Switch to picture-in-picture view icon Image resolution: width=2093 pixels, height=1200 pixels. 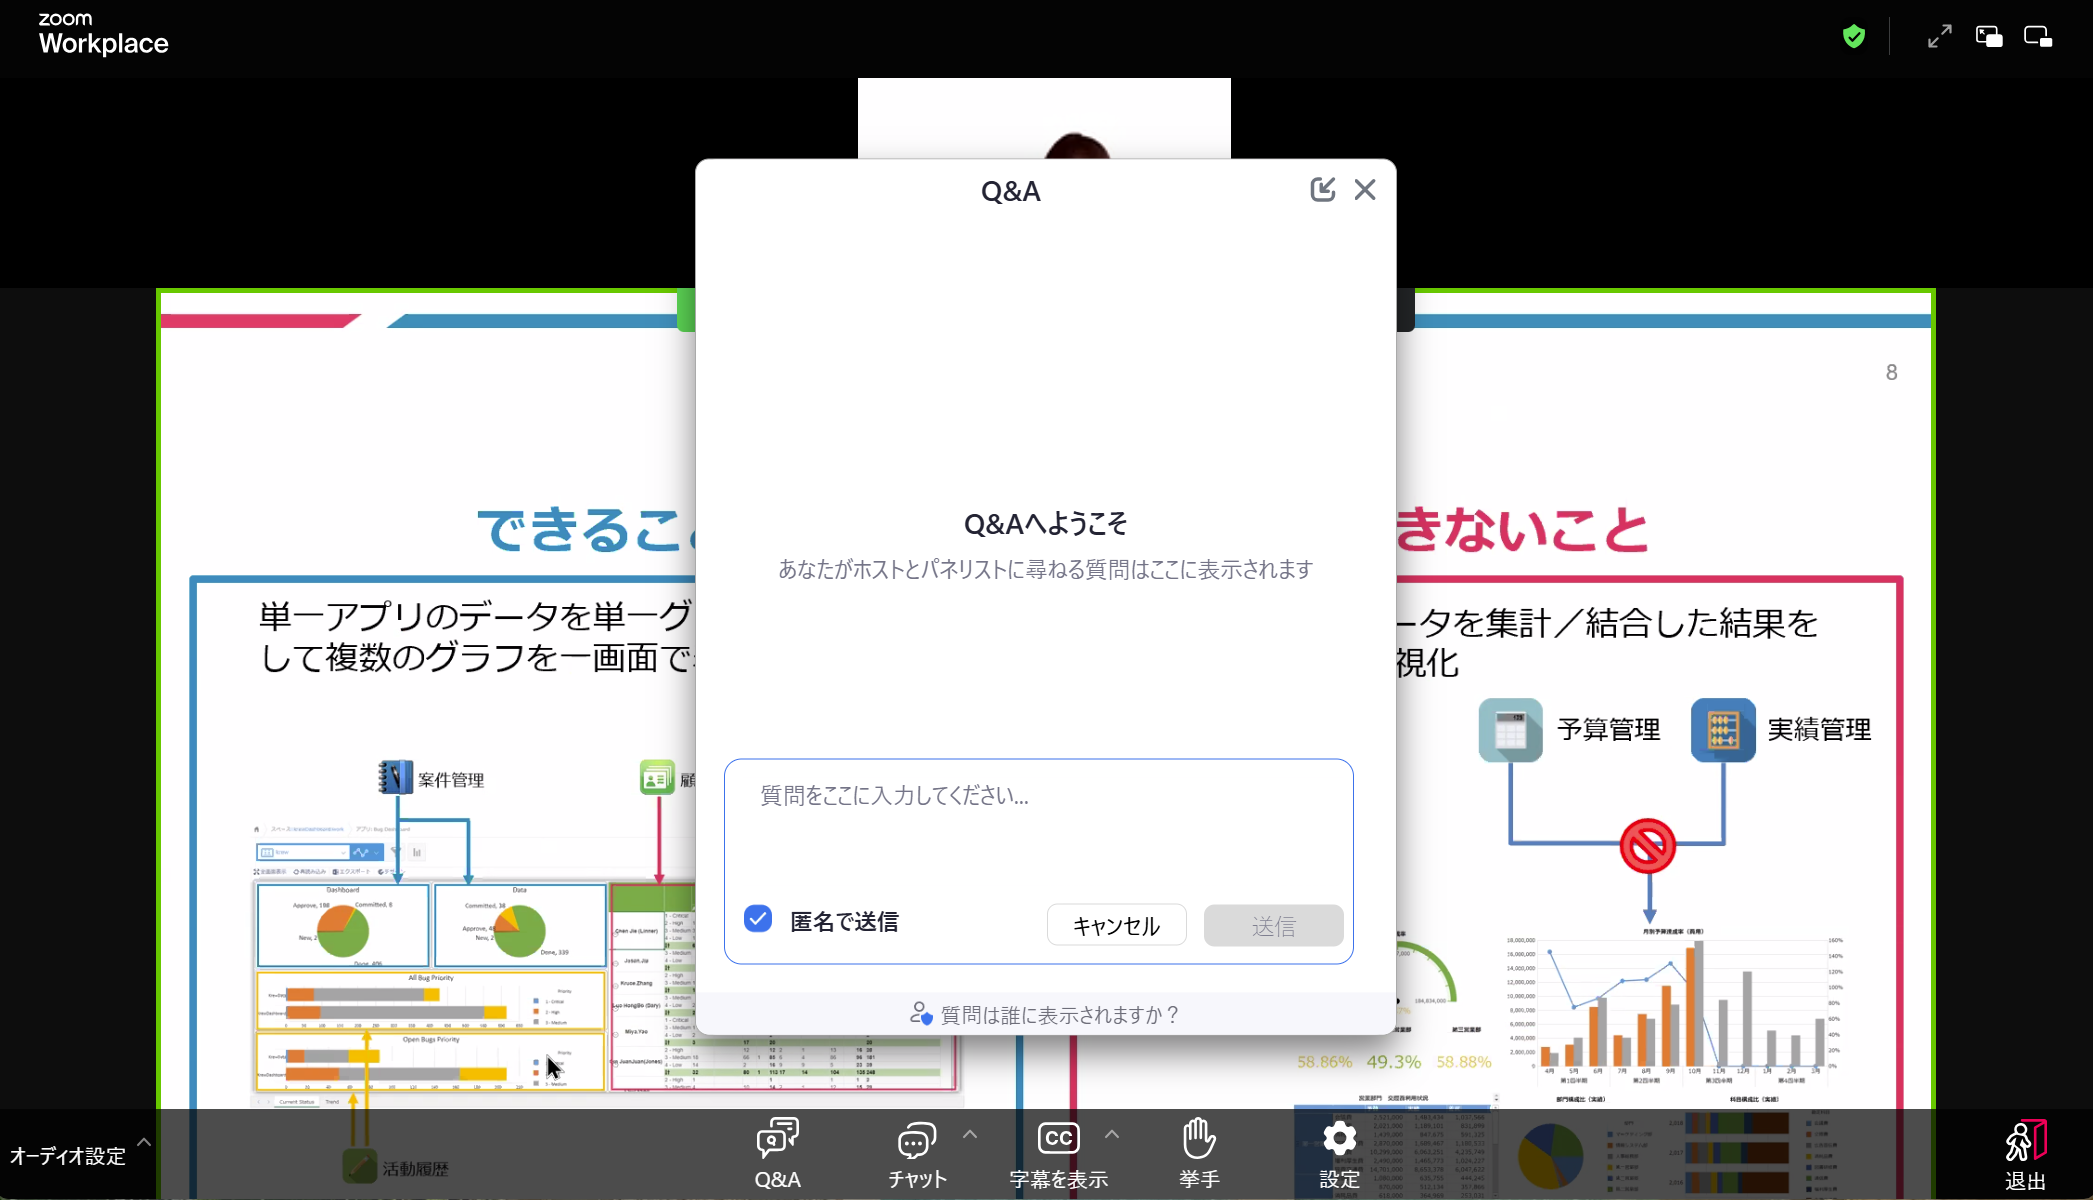[1988, 36]
